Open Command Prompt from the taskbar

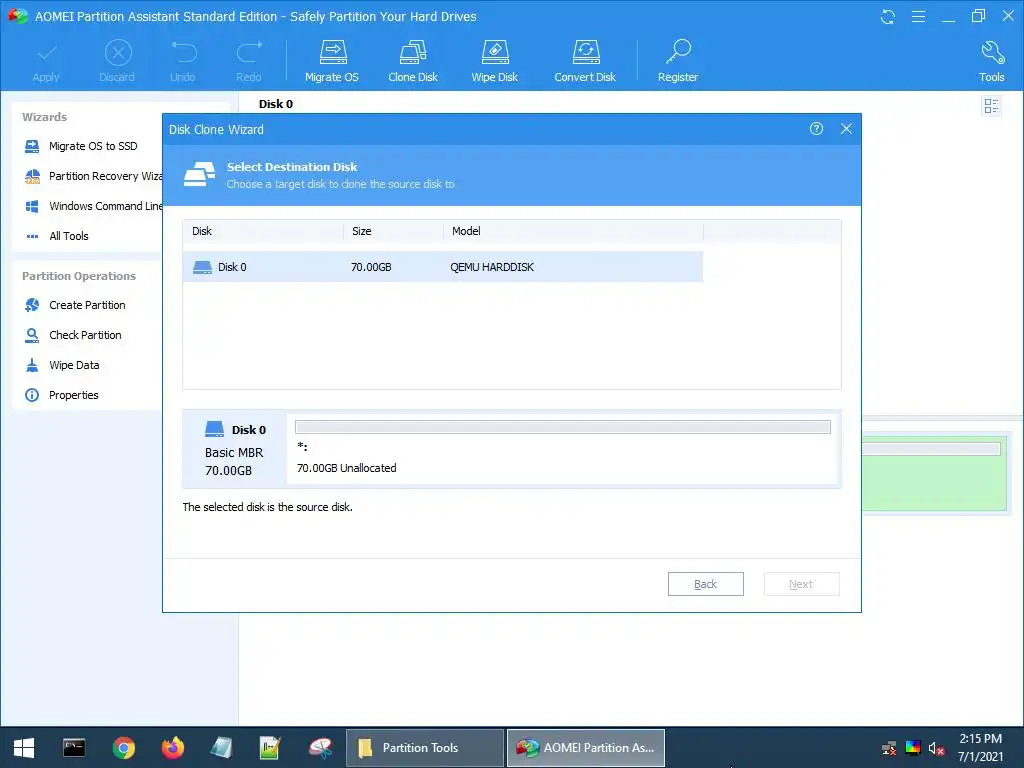74,748
